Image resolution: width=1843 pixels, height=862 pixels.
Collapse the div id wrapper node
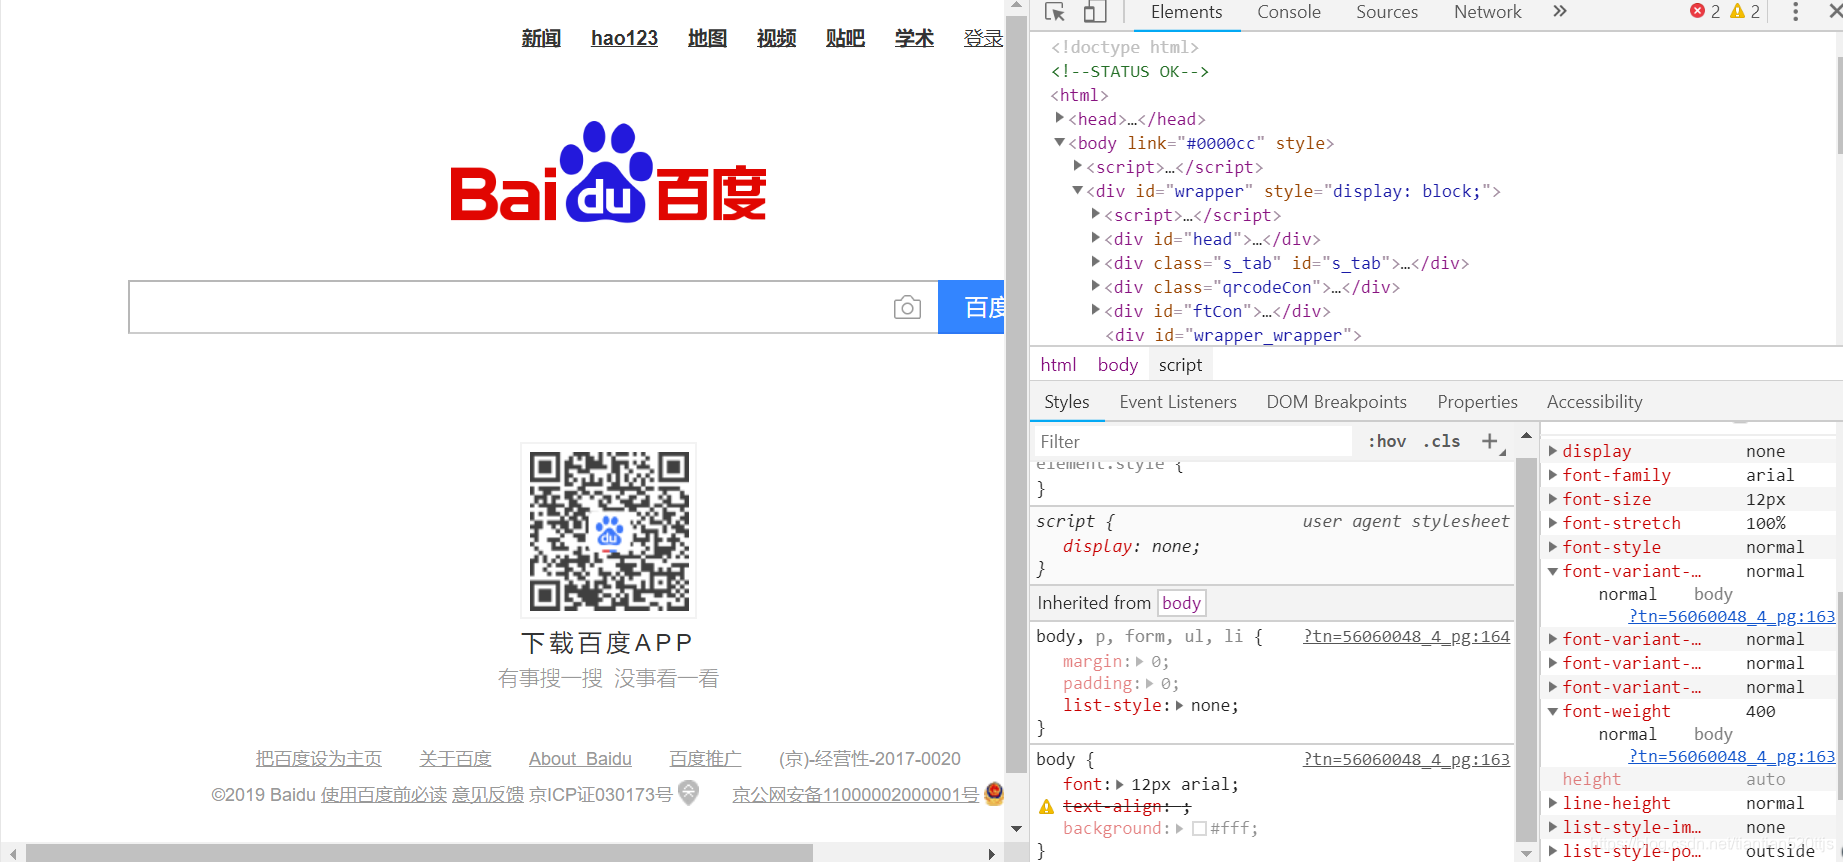(x=1078, y=190)
